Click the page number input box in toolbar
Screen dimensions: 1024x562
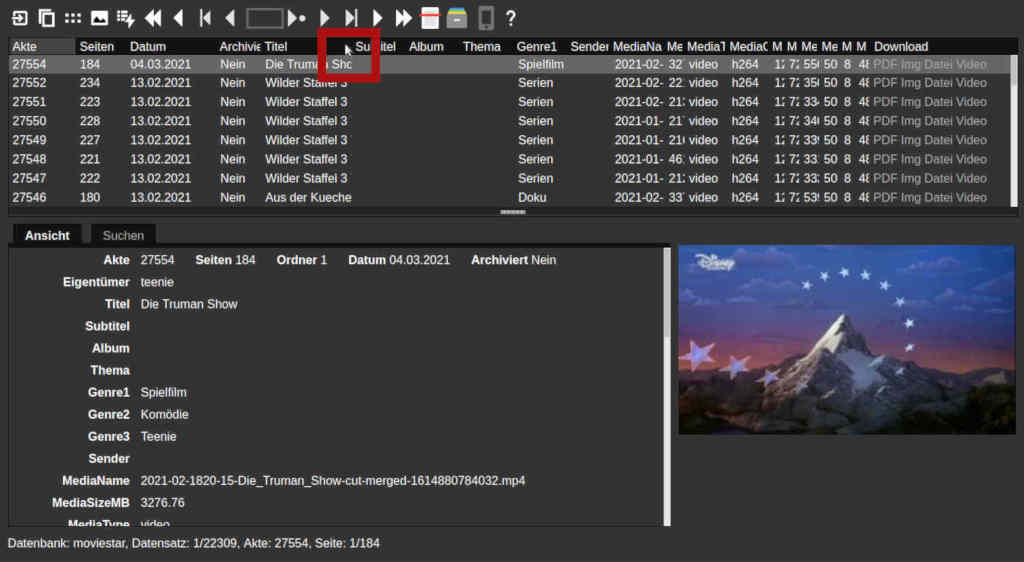tap(265, 17)
